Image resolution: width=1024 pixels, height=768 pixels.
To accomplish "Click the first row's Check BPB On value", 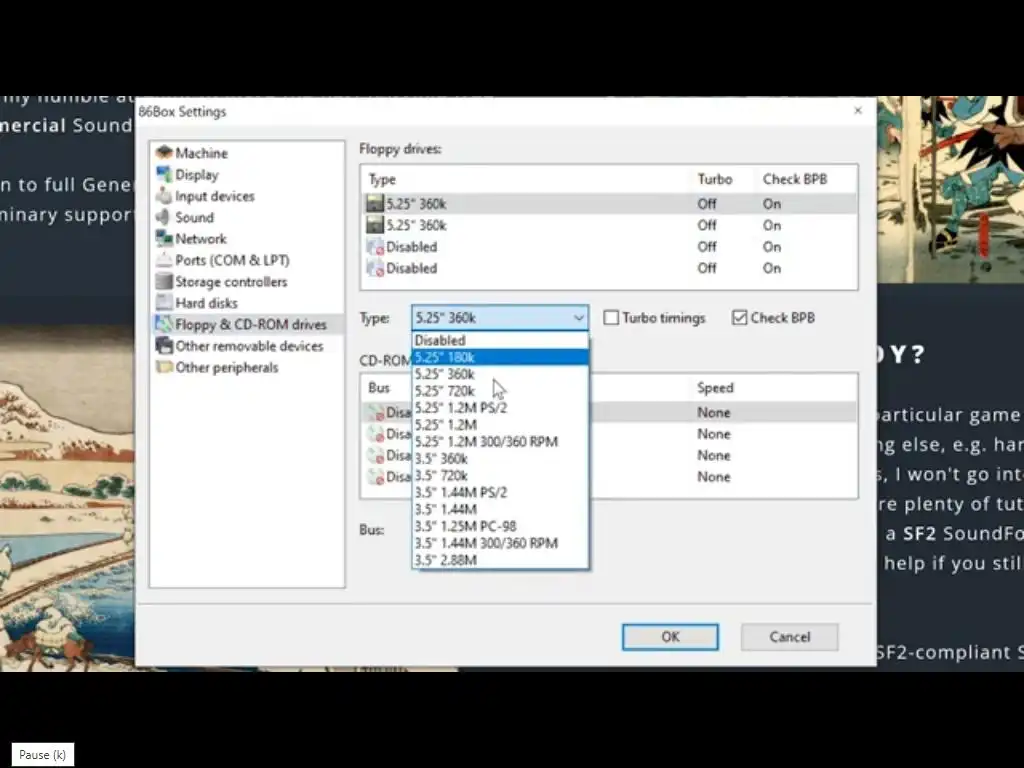I will tap(772, 204).
